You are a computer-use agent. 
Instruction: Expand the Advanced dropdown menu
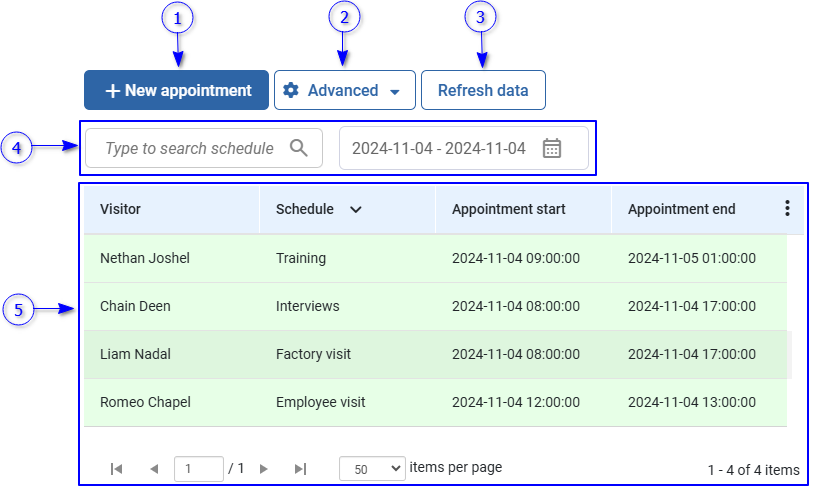394,91
